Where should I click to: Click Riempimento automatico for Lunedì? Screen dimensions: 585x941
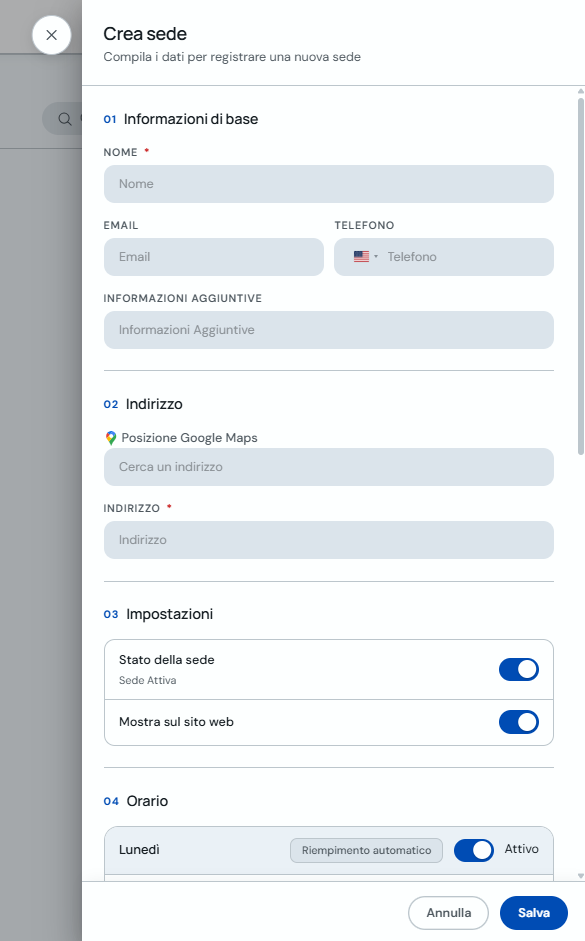(367, 850)
